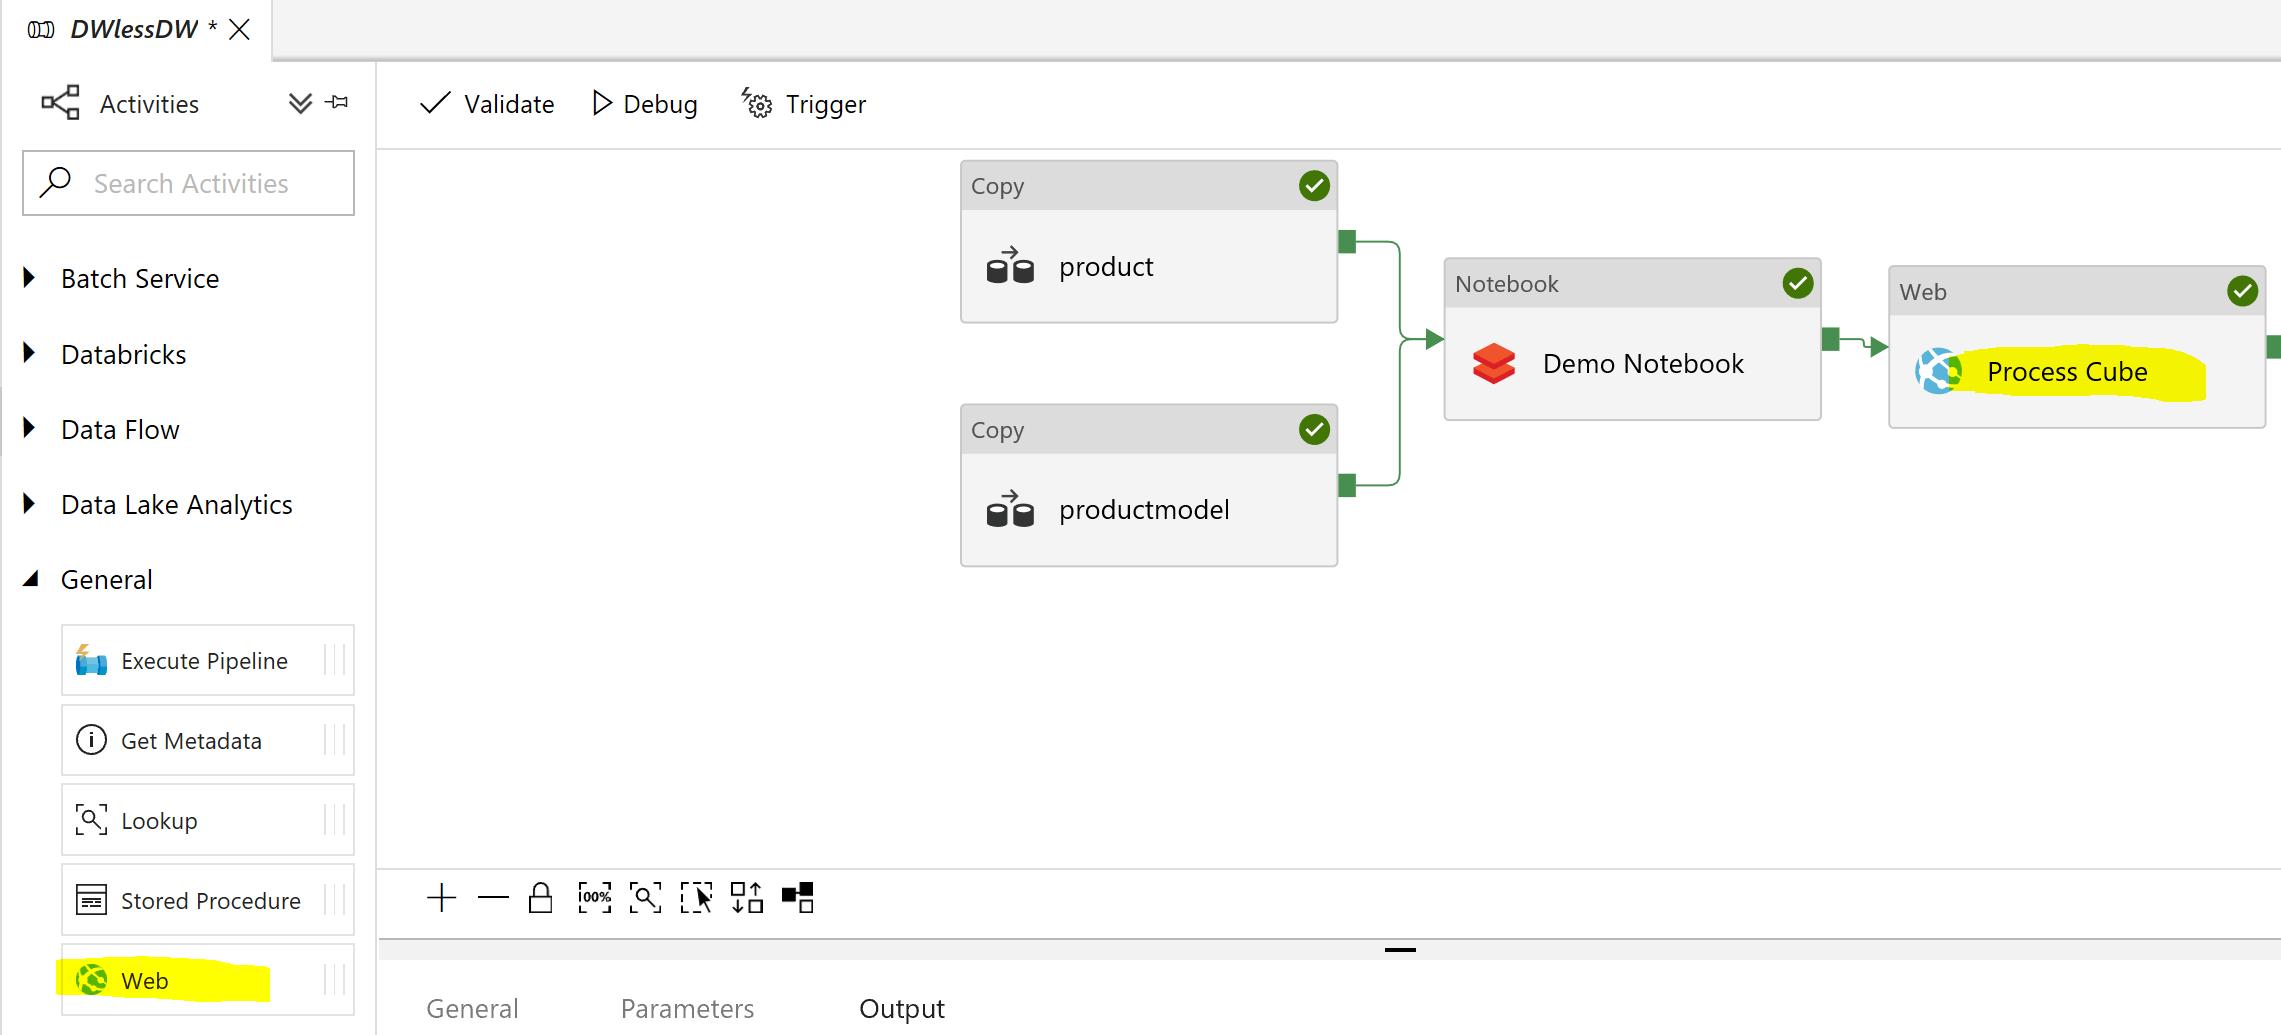Pin the Activities panel
This screenshot has width=2281, height=1035.
[x=338, y=102]
